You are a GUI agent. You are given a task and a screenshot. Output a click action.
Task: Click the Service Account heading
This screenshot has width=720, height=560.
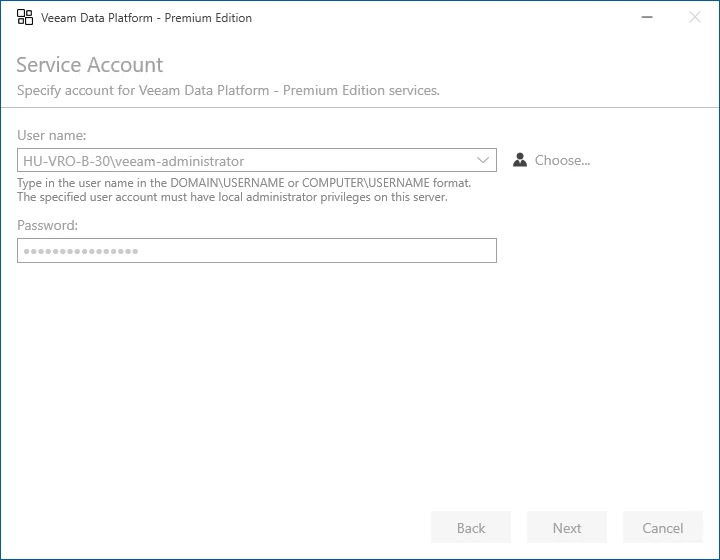(x=89, y=65)
